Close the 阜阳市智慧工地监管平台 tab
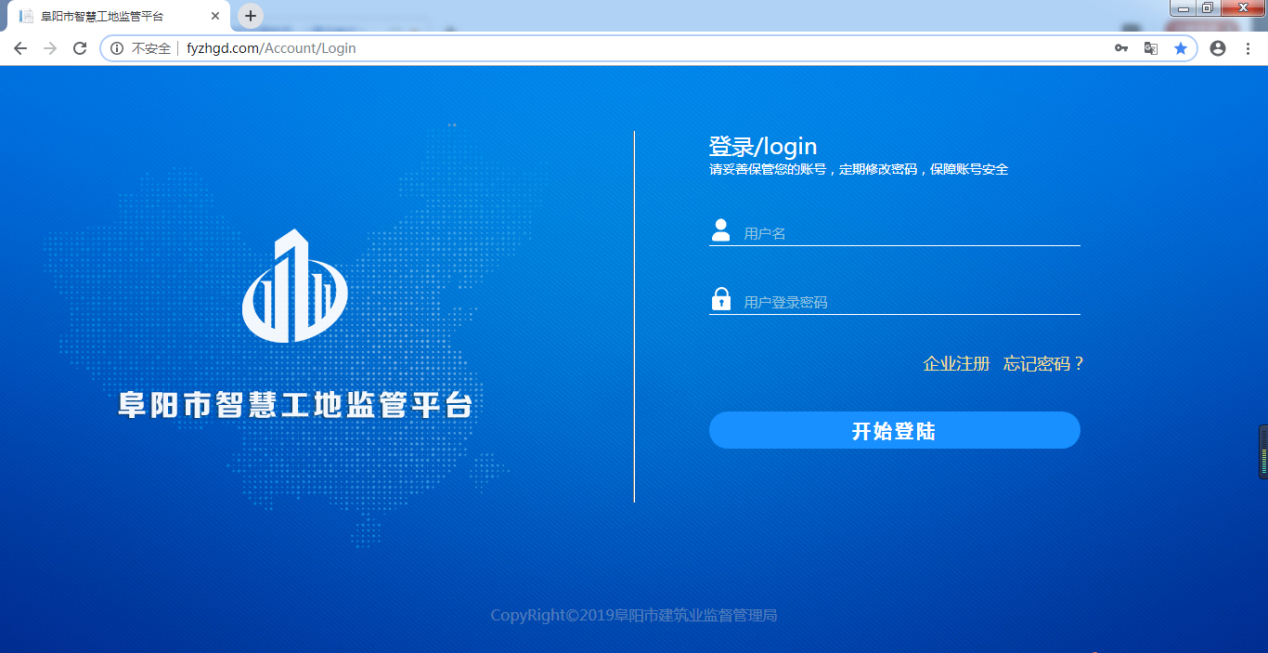 pos(215,16)
